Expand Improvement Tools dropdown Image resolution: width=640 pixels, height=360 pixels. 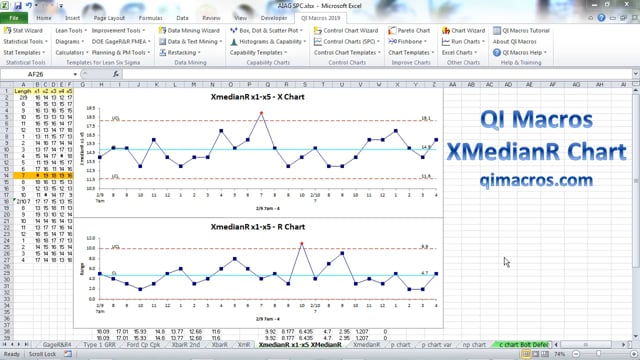point(118,31)
